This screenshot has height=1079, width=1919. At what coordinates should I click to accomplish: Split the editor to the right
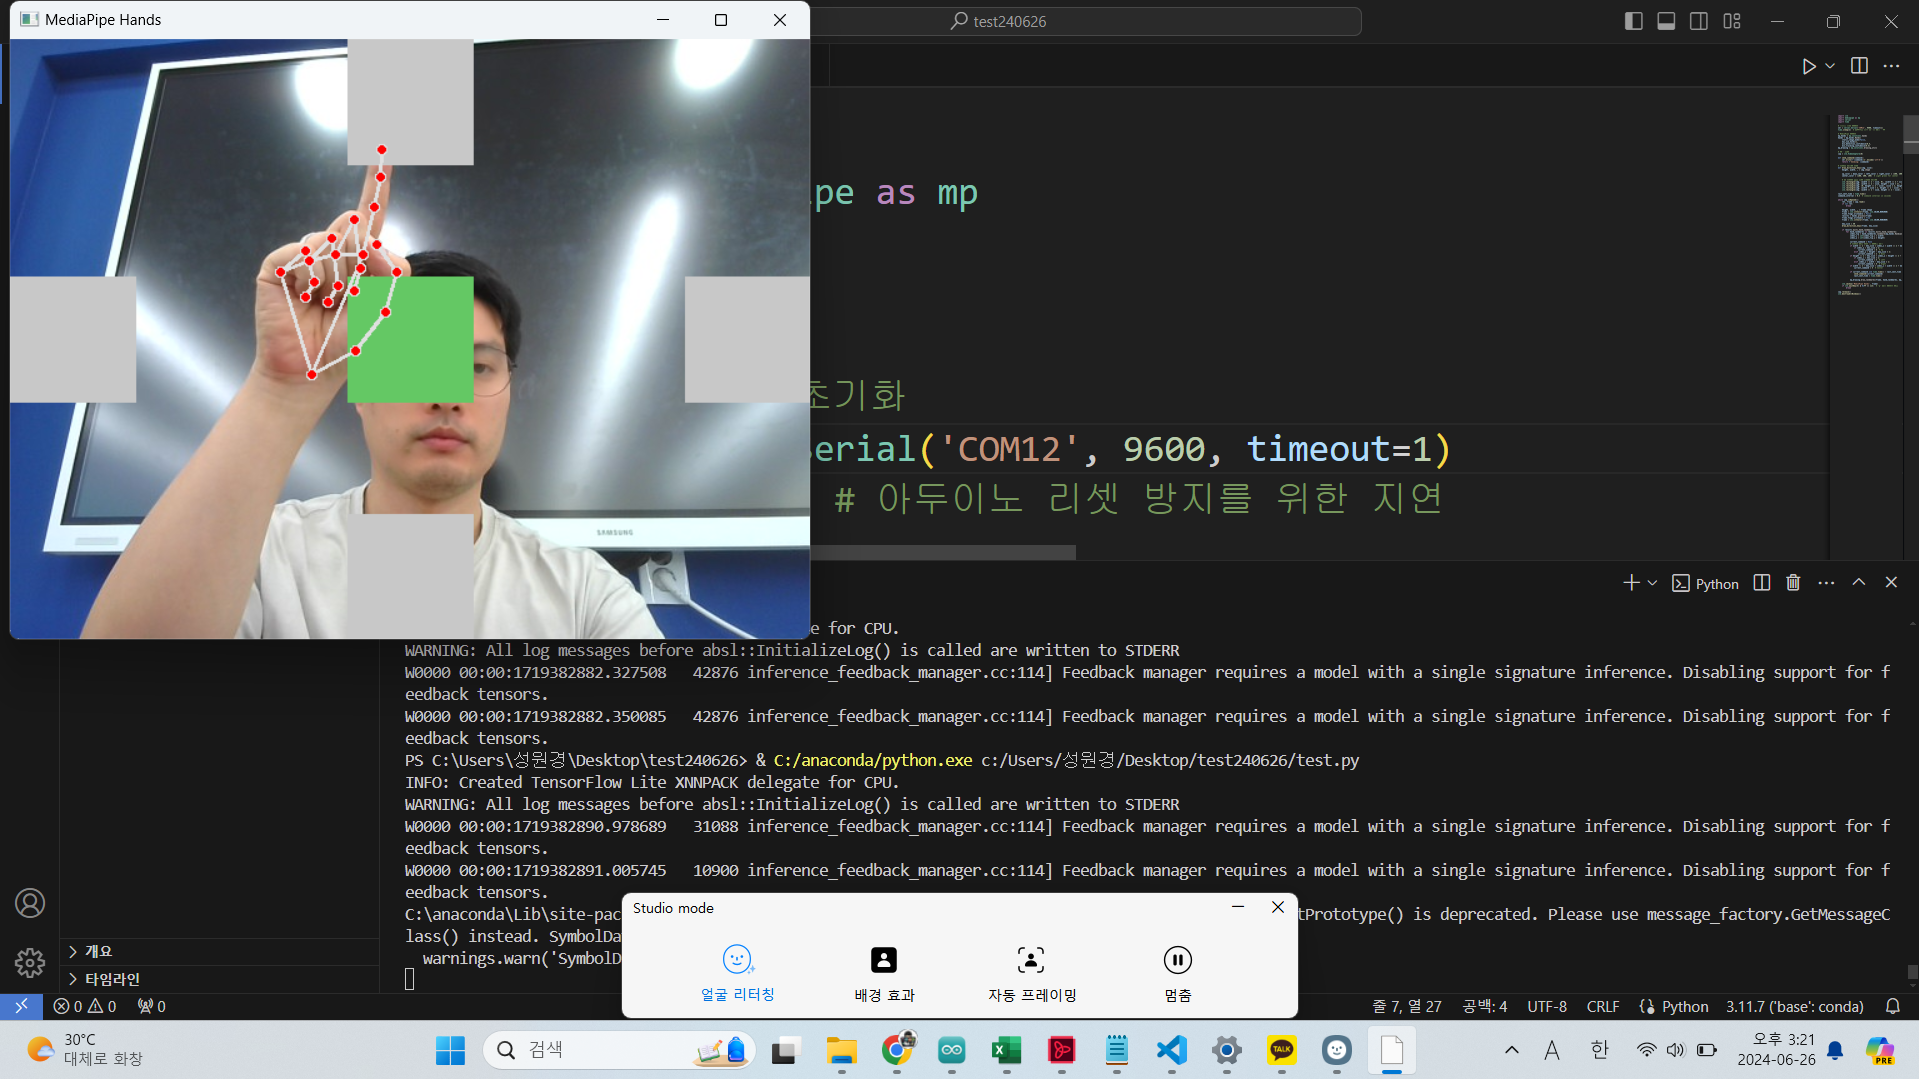pyautogui.click(x=1859, y=66)
